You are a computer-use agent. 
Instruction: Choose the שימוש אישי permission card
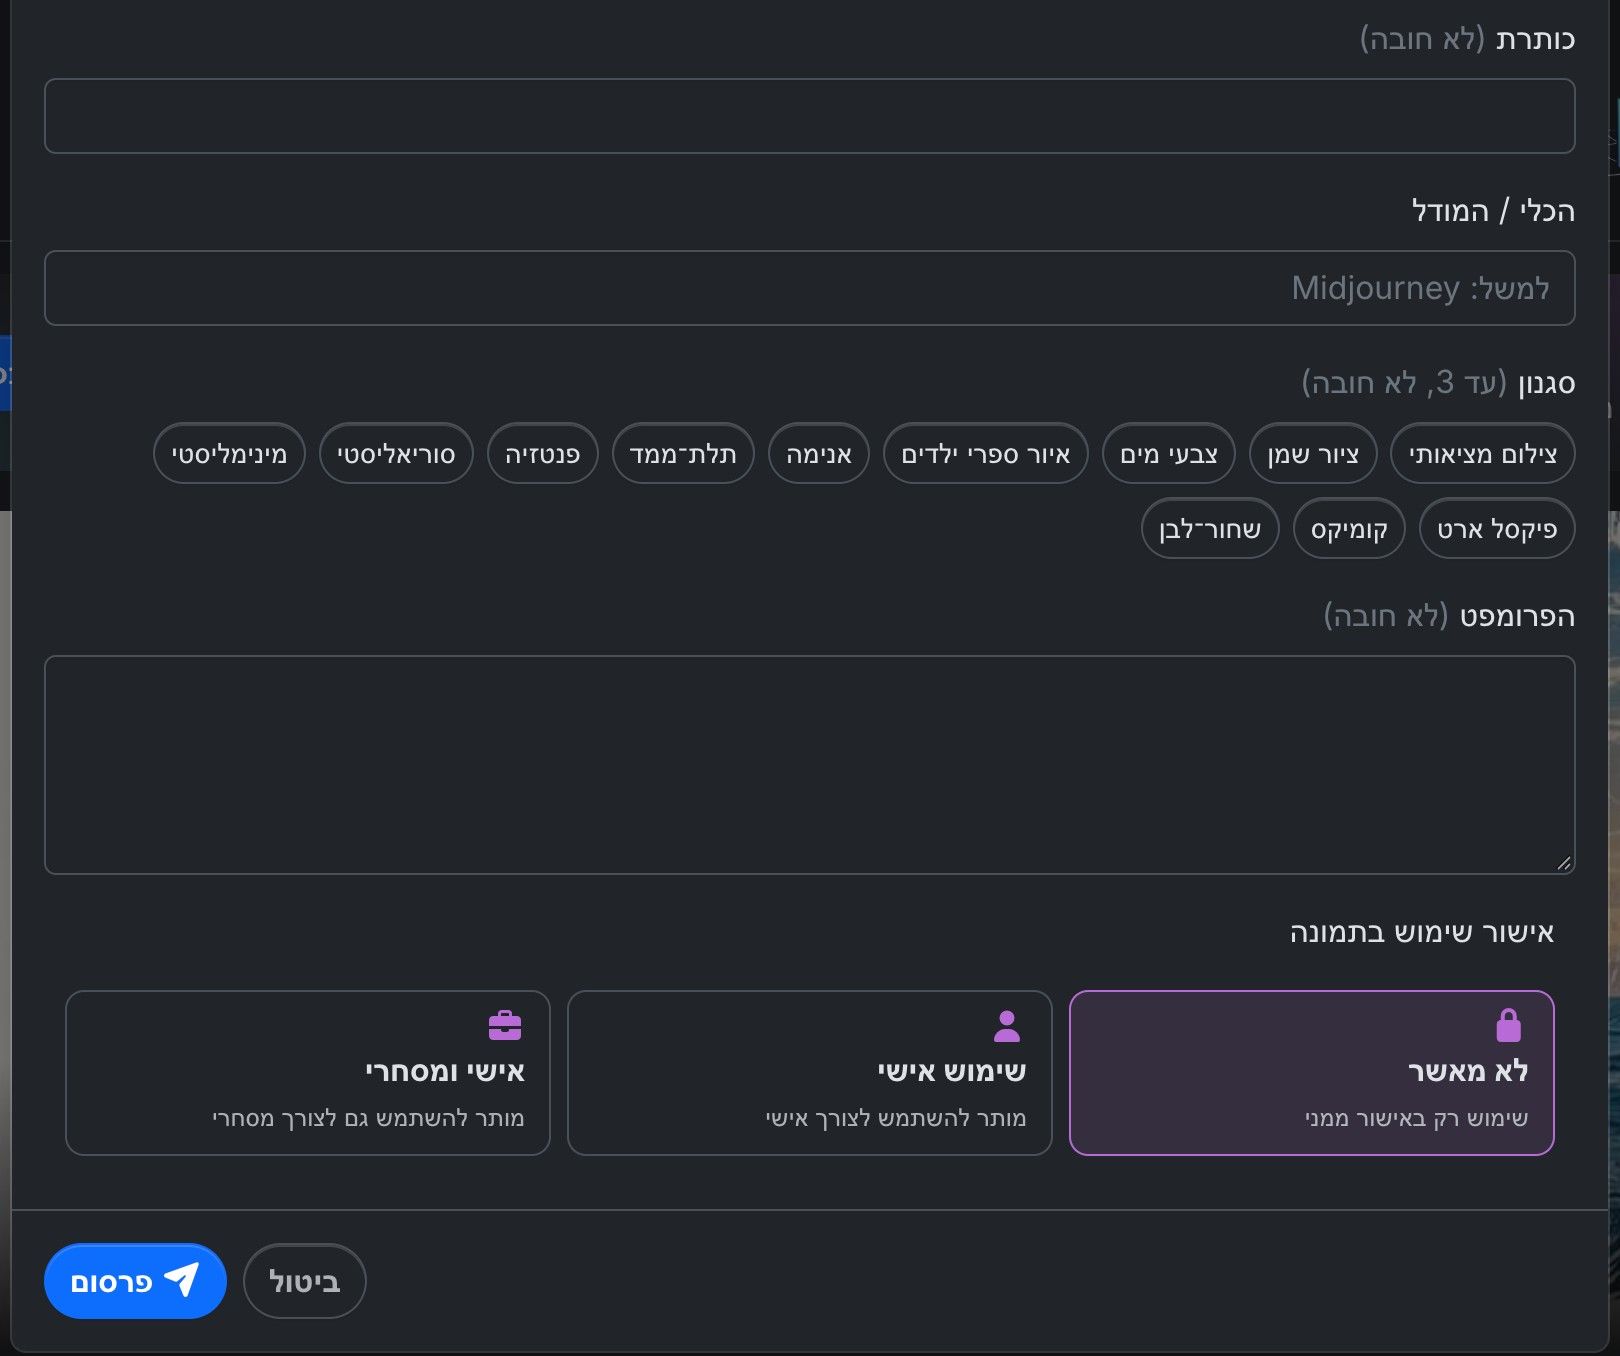810,1072
